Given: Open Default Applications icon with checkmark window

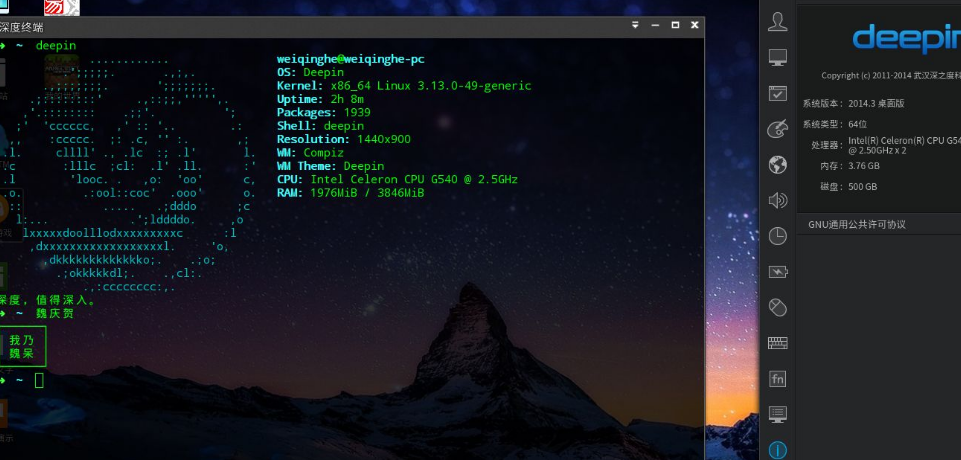Looking at the screenshot, I should tap(778, 94).
